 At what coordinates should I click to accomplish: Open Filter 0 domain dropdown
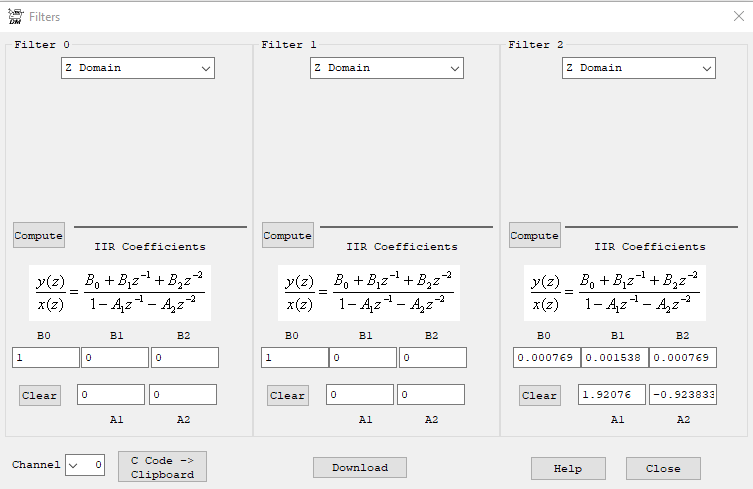(x=138, y=68)
